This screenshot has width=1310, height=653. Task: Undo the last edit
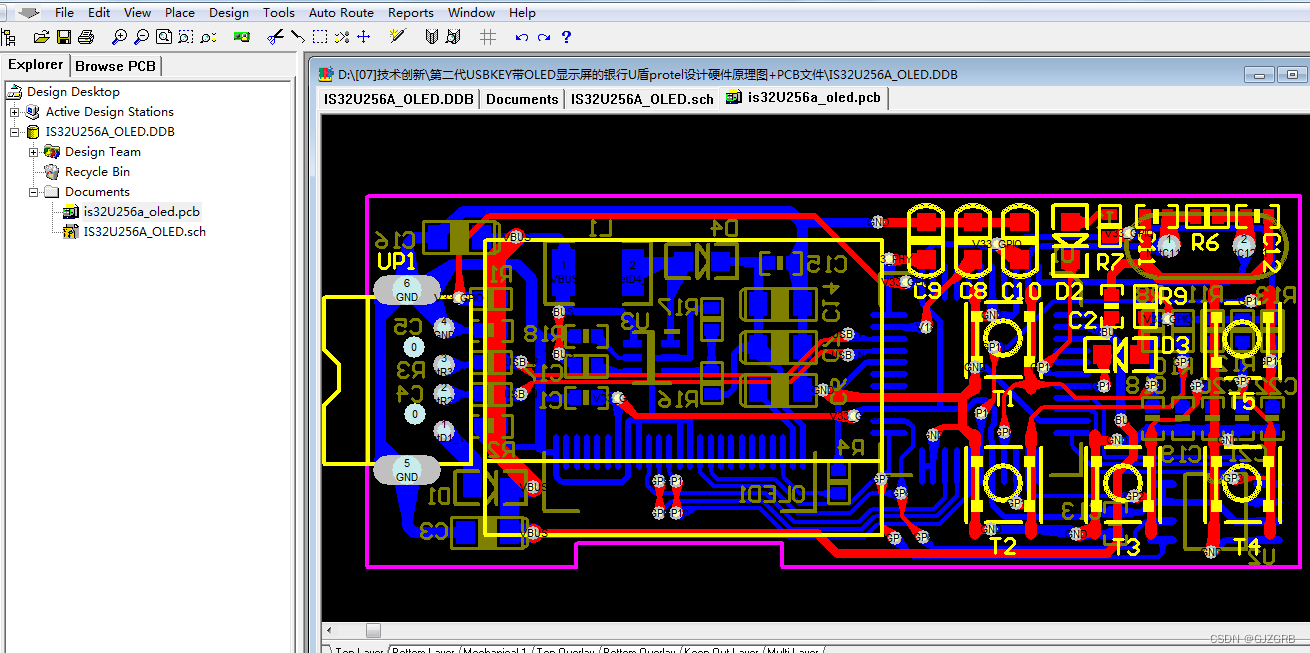point(521,37)
